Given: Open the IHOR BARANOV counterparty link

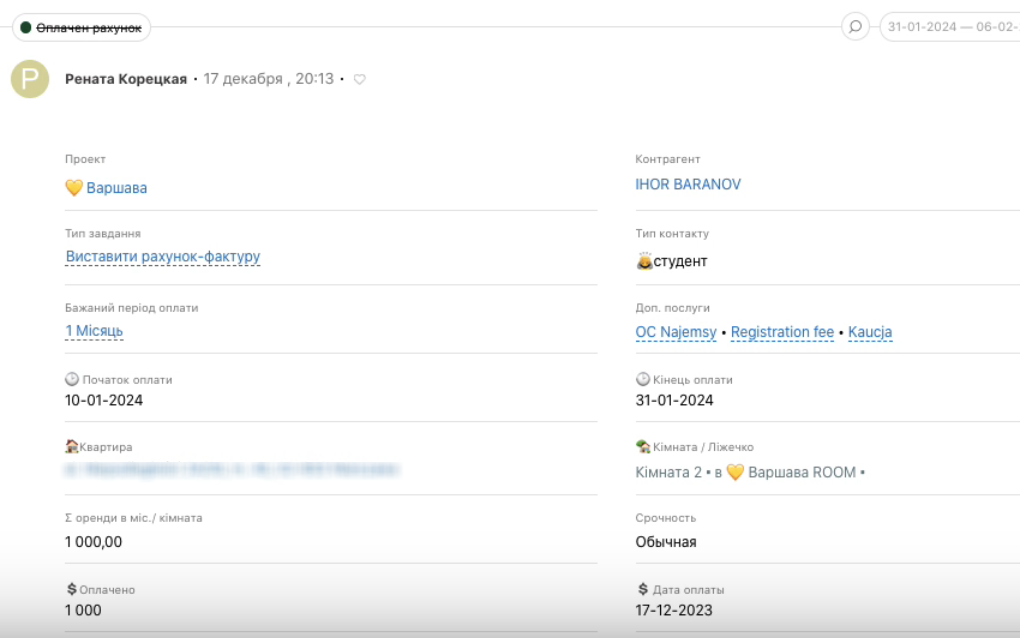Looking at the screenshot, I should click(688, 185).
